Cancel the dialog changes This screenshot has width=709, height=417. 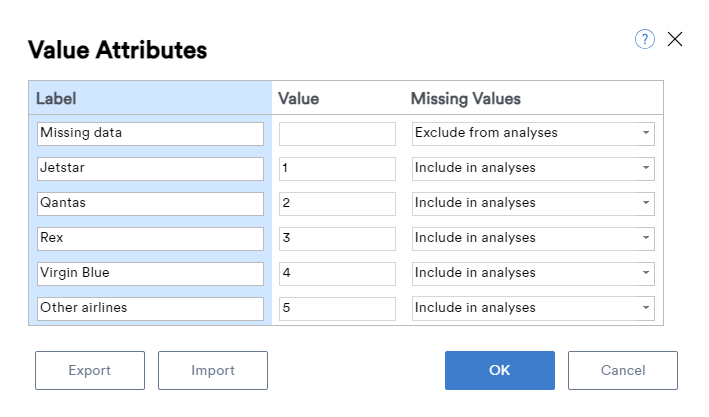pos(623,370)
